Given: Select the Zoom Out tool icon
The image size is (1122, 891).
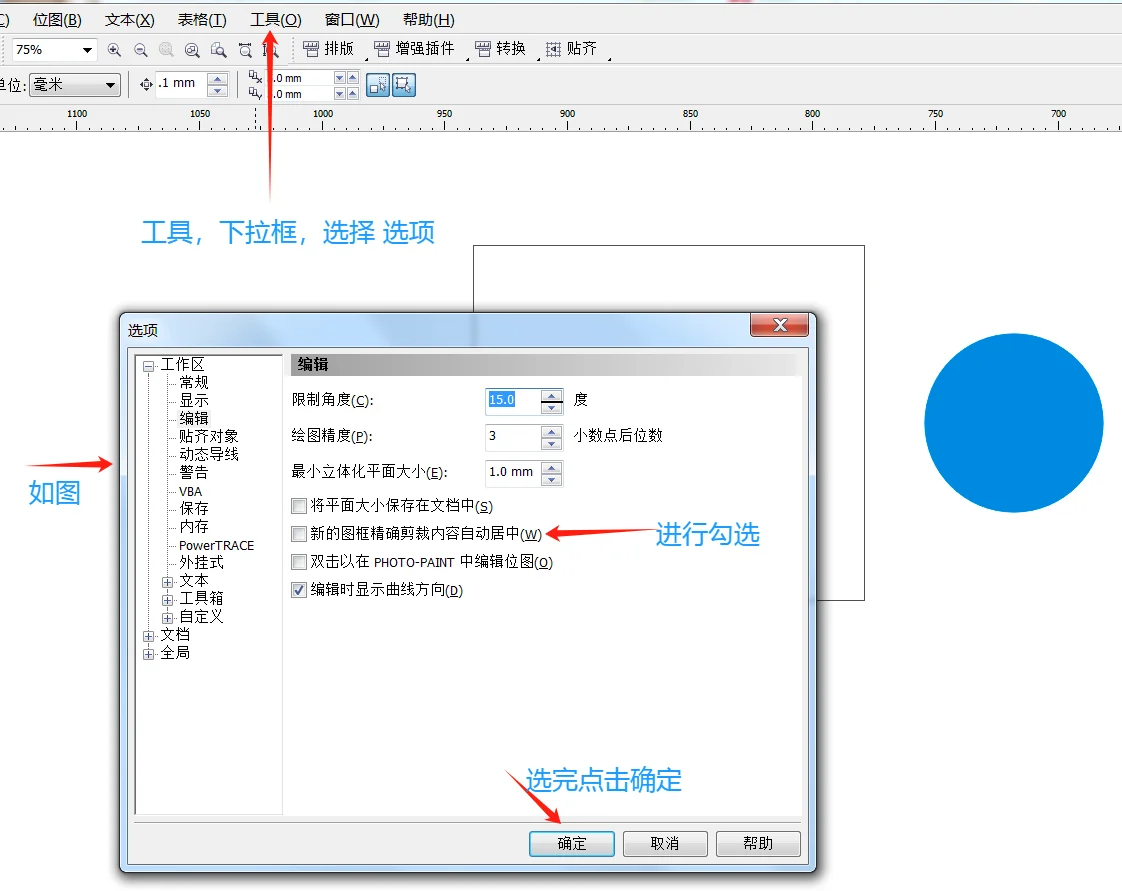Looking at the screenshot, I should 141,49.
